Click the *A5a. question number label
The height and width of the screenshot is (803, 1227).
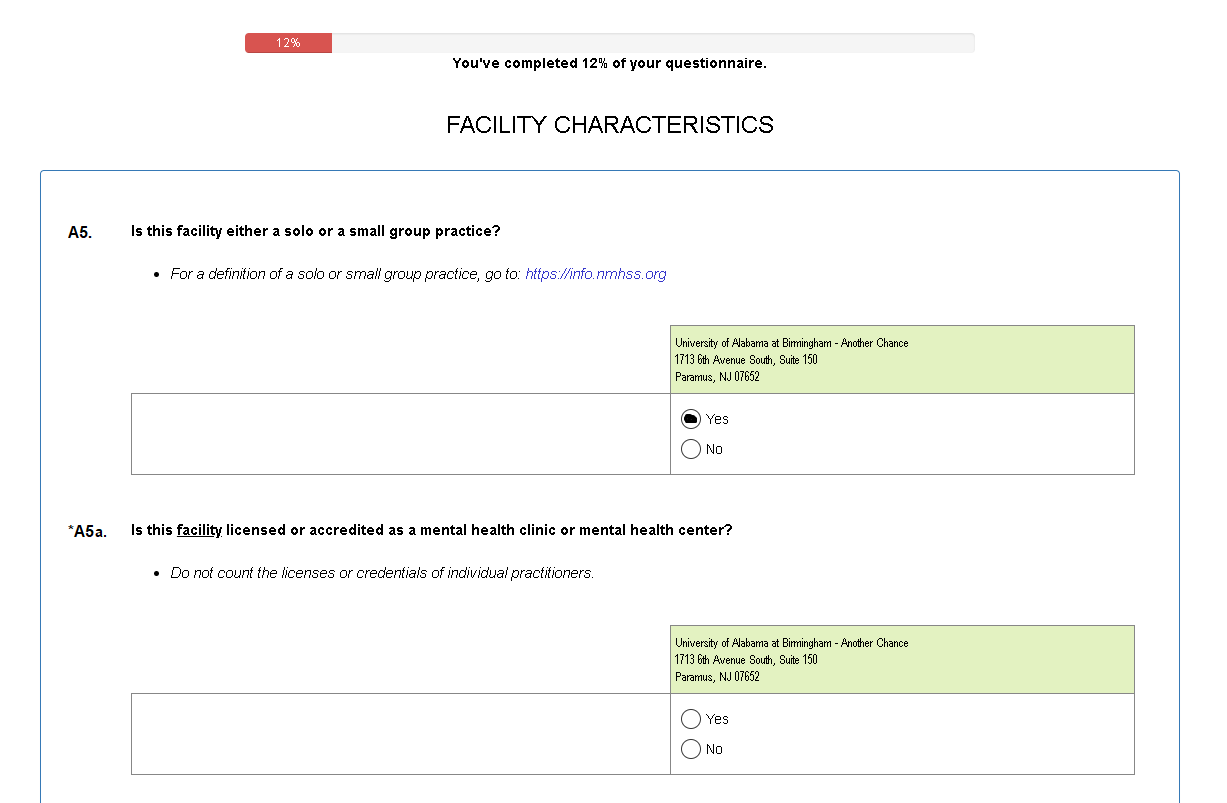(86, 531)
